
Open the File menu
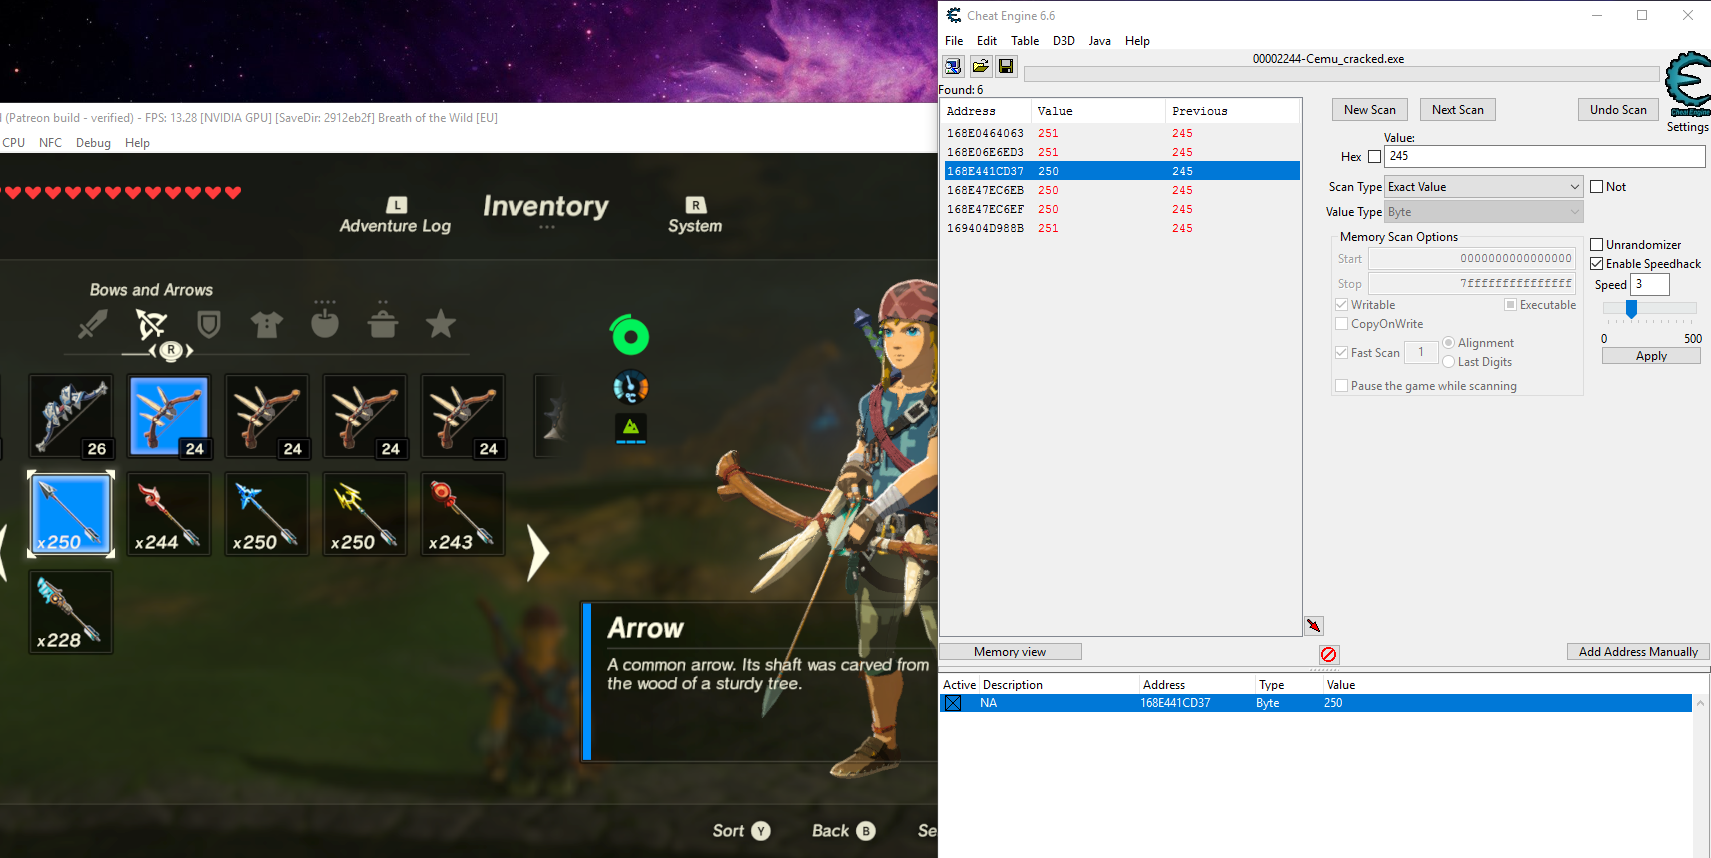[954, 41]
